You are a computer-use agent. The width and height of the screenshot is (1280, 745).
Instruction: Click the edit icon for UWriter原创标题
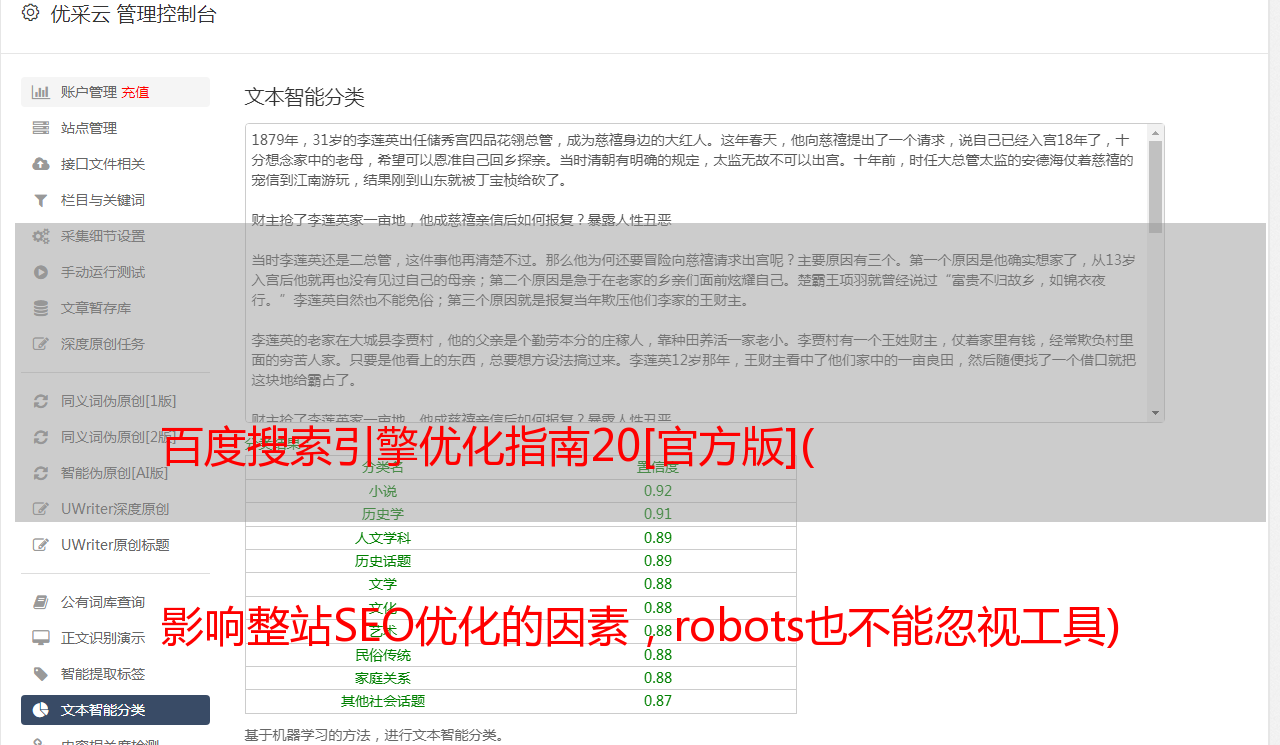[x=40, y=545]
